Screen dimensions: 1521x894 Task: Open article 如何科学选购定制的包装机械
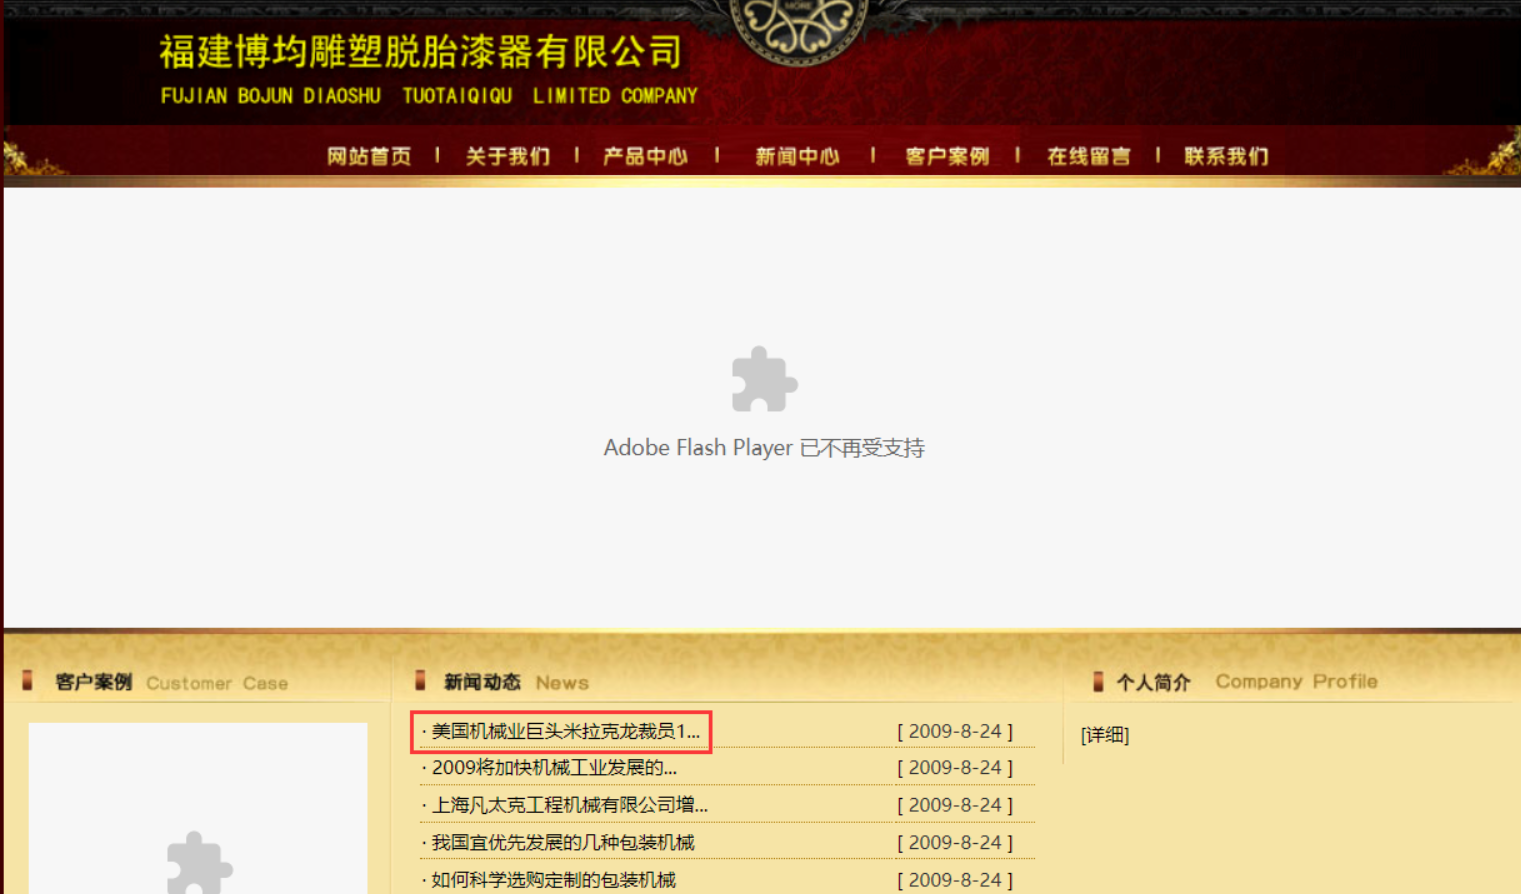pos(553,879)
